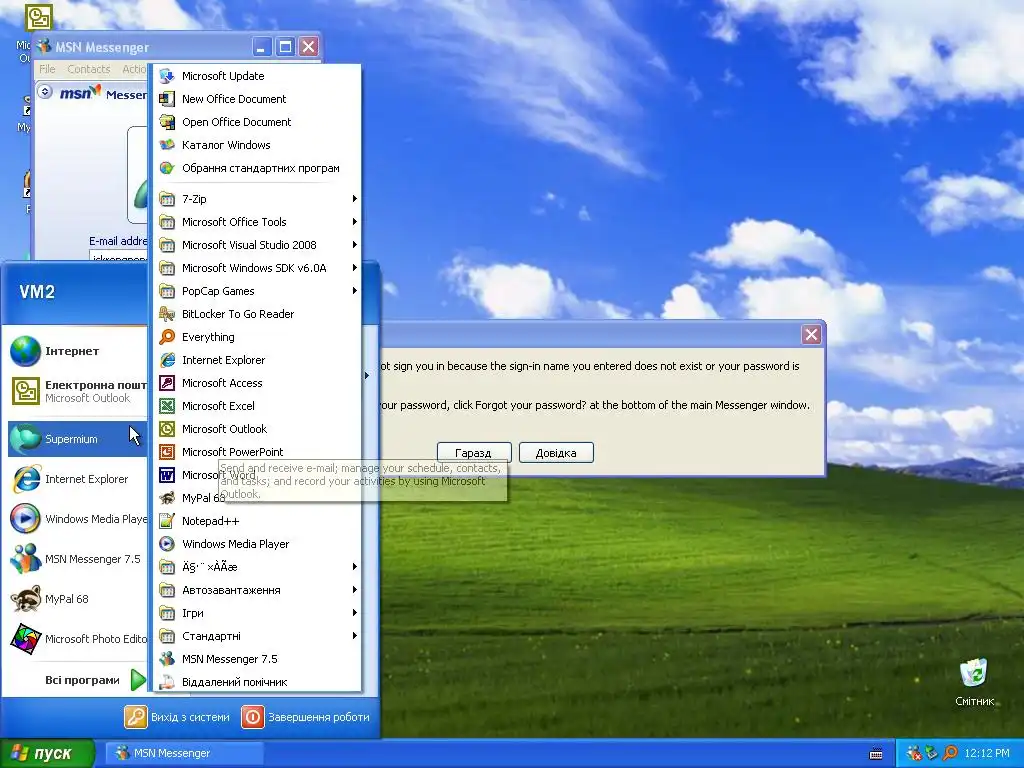The image size is (1024, 768).
Task: Click Вихід з системи log off button
Action: [x=177, y=717]
